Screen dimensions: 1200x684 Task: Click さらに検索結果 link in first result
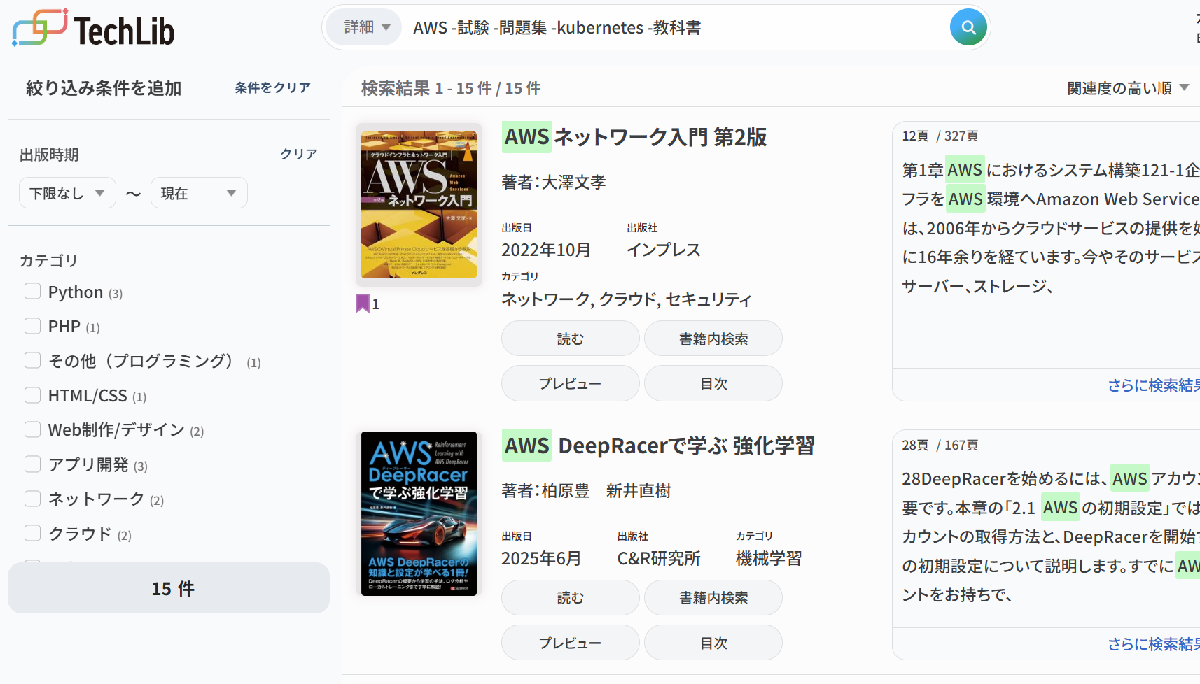point(1153,385)
